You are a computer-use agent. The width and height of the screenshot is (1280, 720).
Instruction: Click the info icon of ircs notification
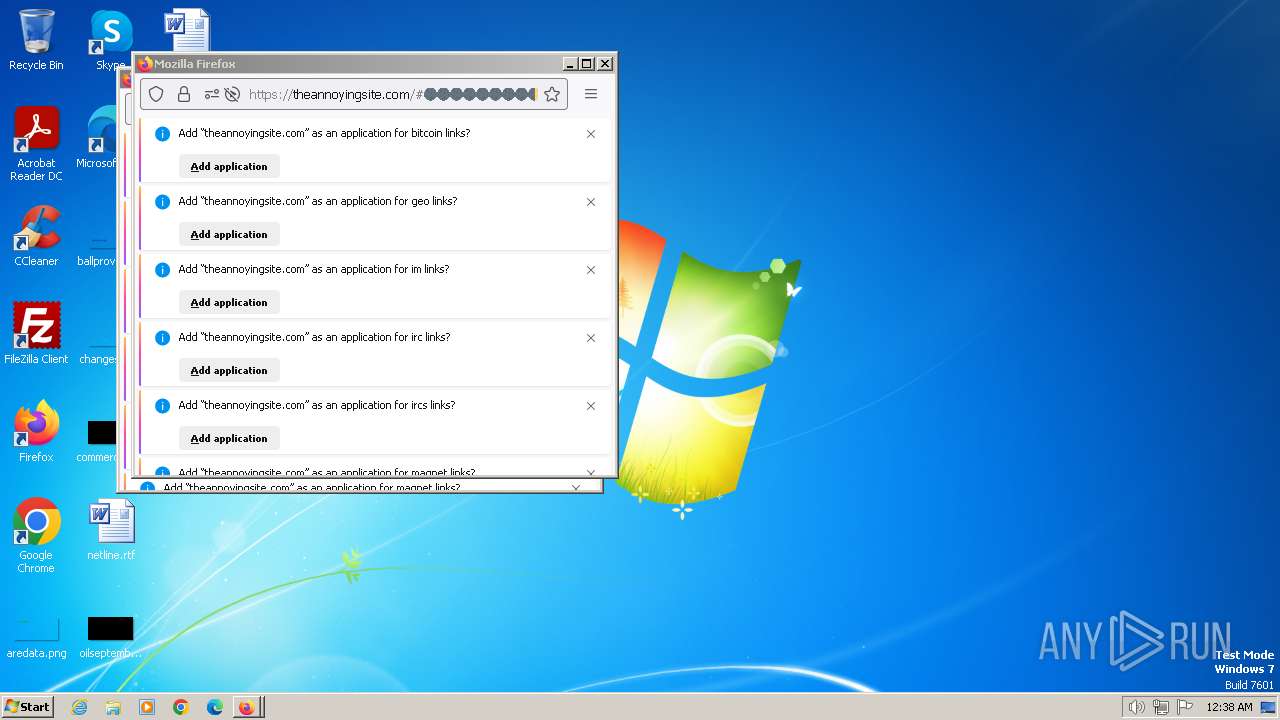pos(163,406)
